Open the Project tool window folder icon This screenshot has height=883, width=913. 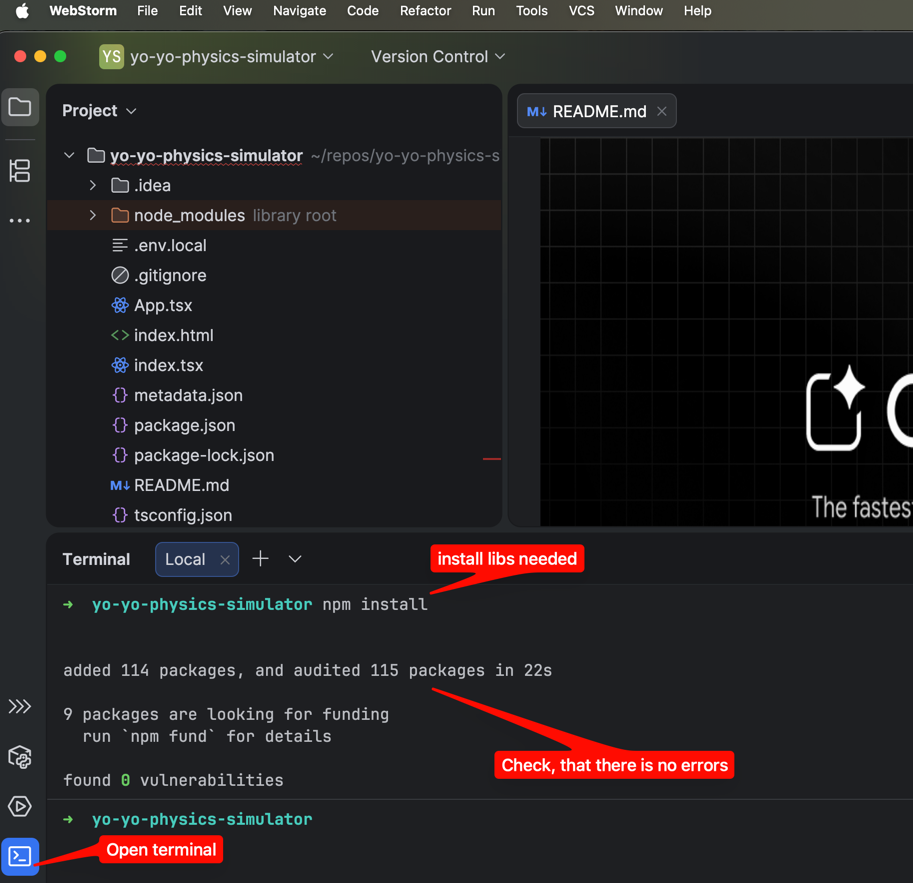tap(20, 107)
